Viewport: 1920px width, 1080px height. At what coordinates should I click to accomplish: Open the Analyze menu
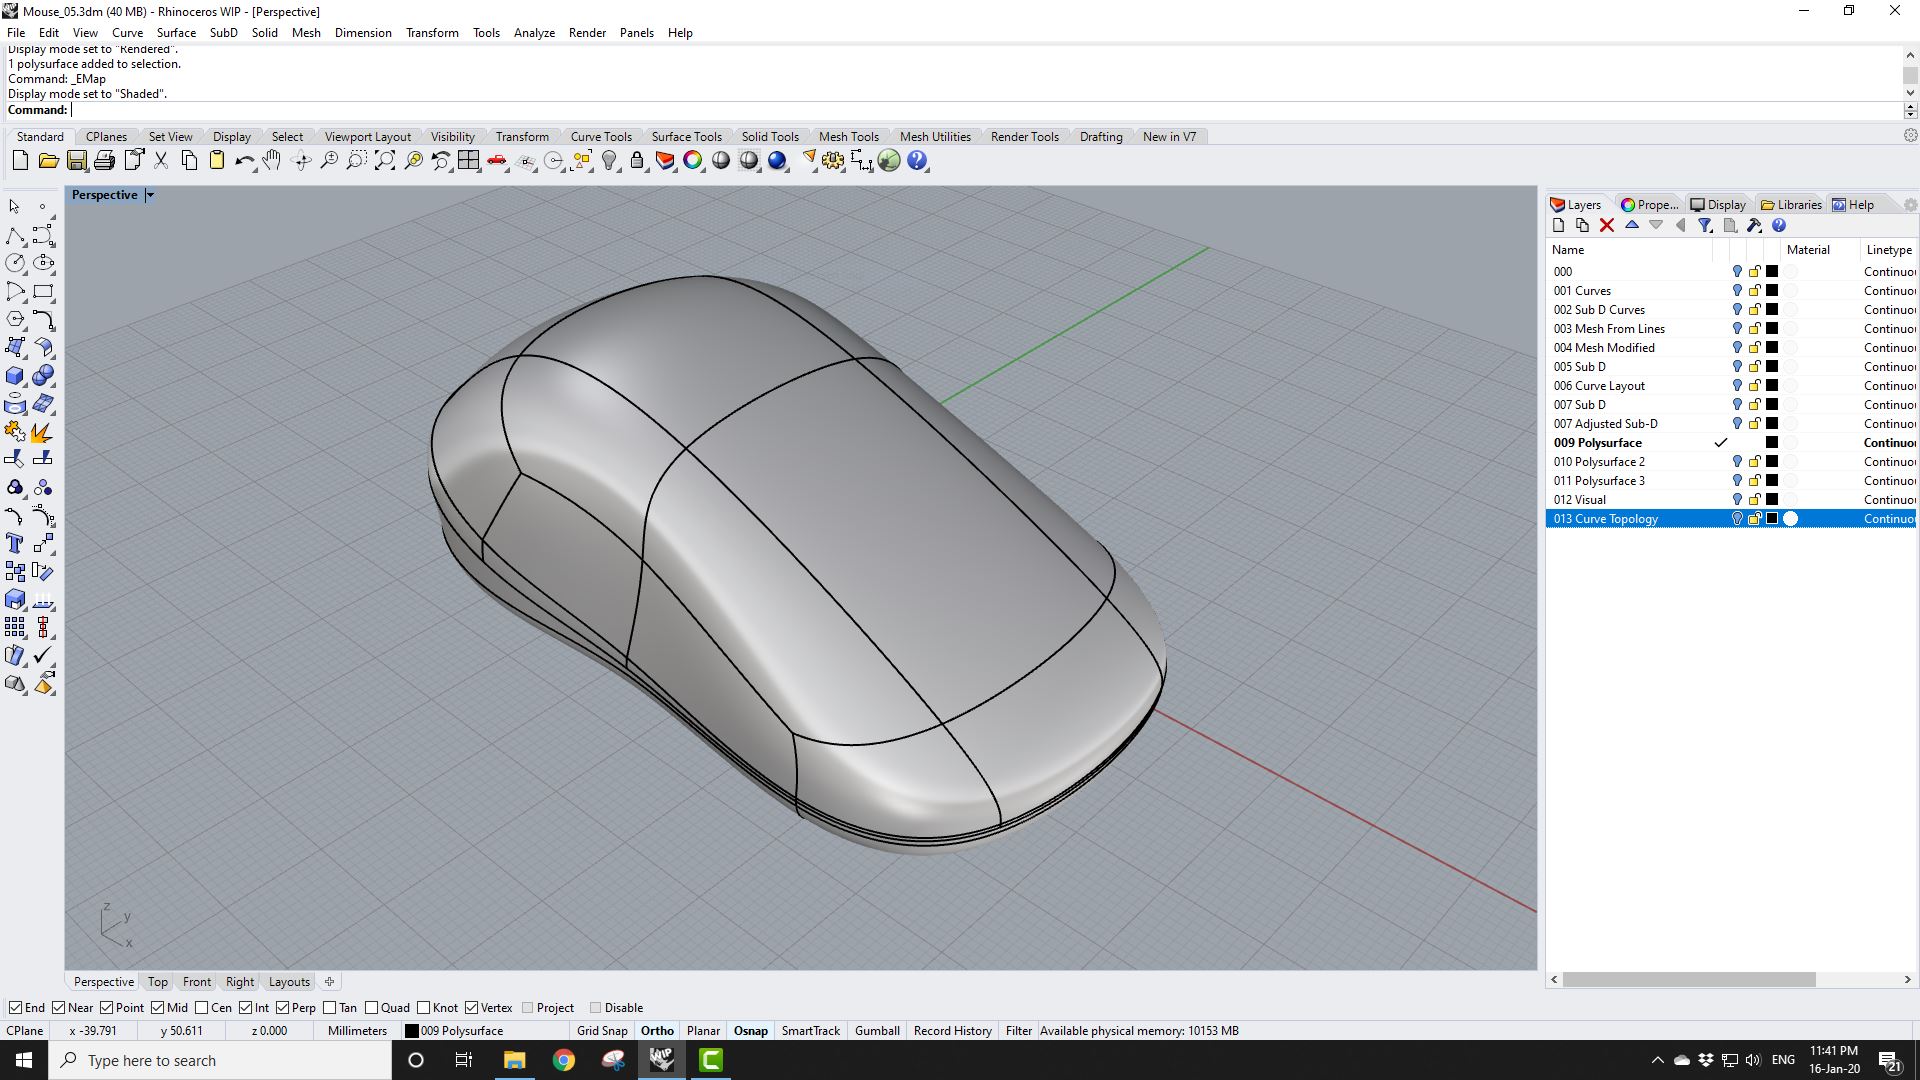(534, 33)
